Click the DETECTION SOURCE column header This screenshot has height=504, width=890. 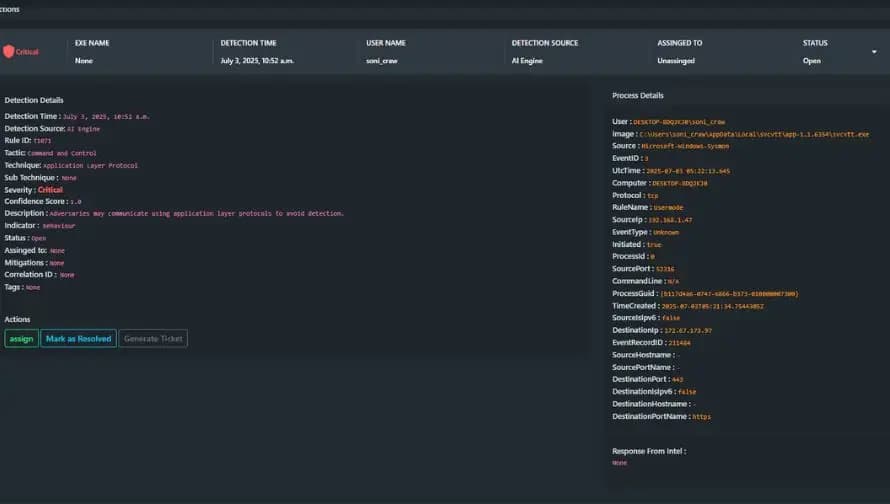(544, 43)
